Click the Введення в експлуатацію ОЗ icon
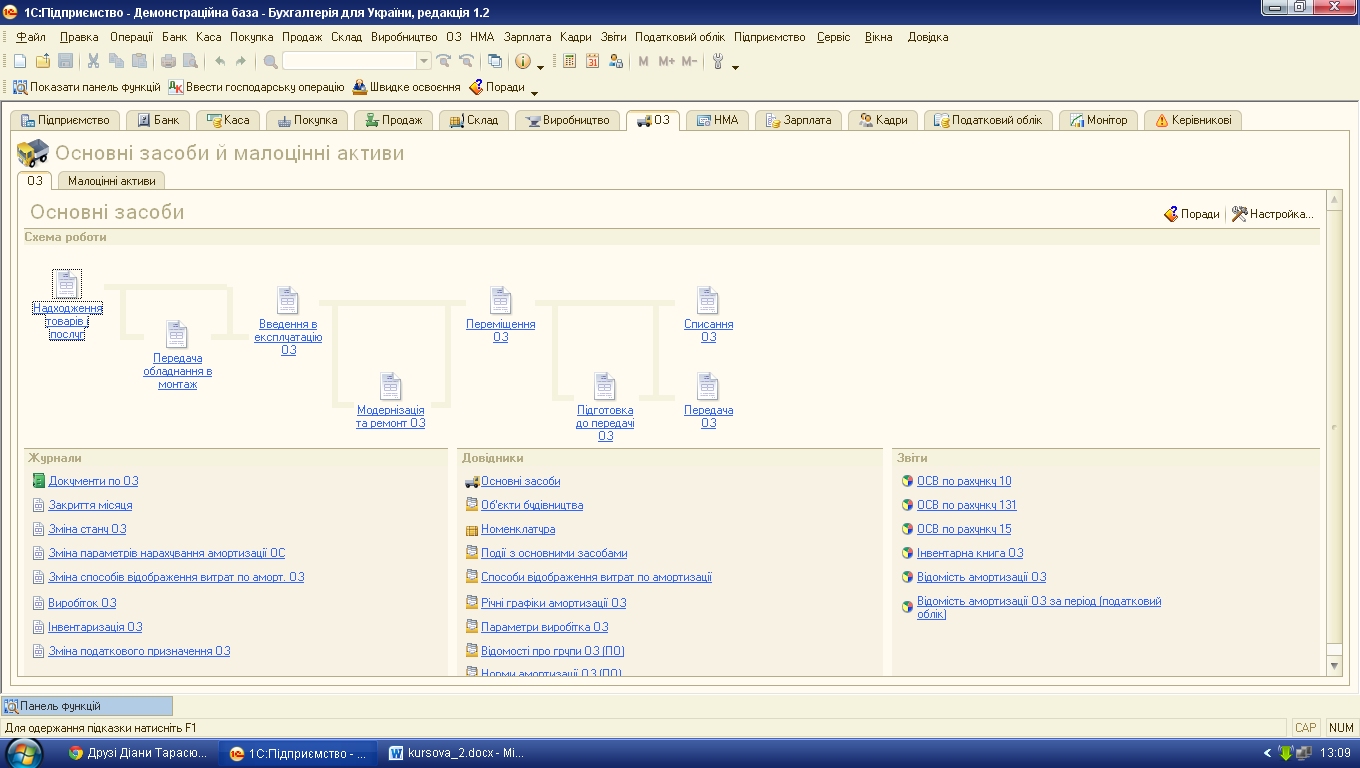The image size is (1360, 768). 288,300
